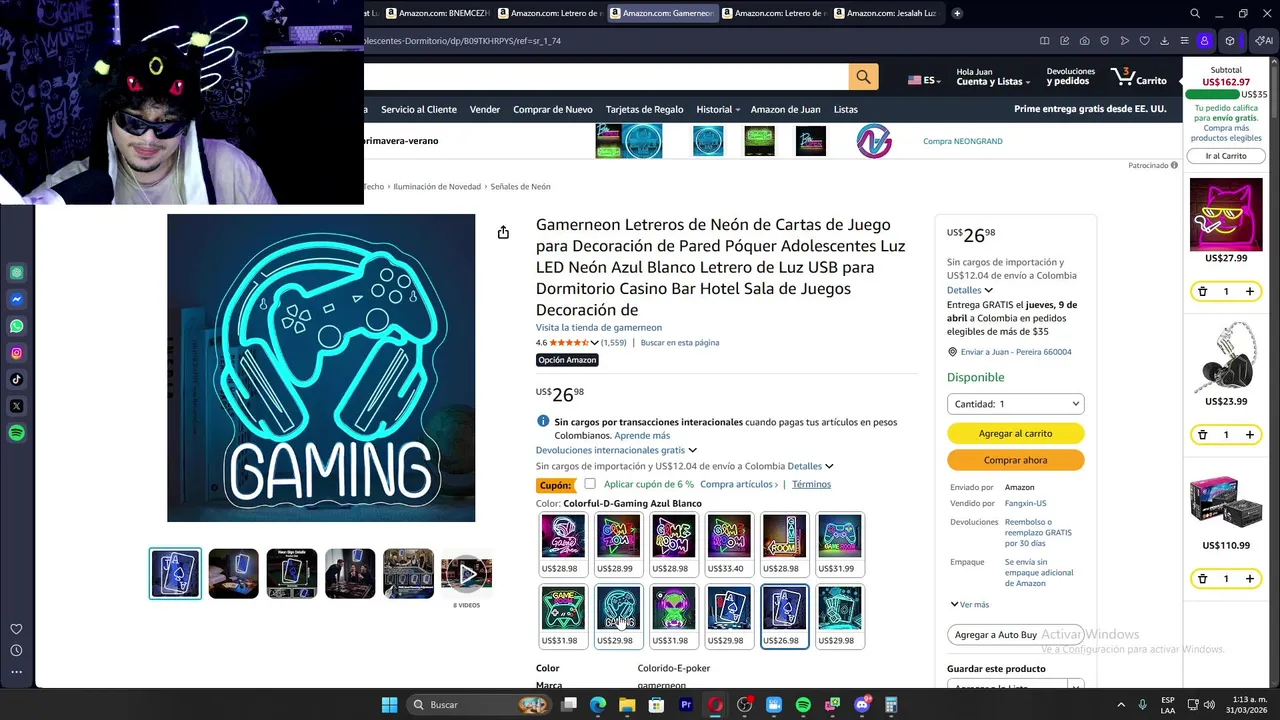
Task: Select US$33.40 color variant swatch
Action: (729, 545)
